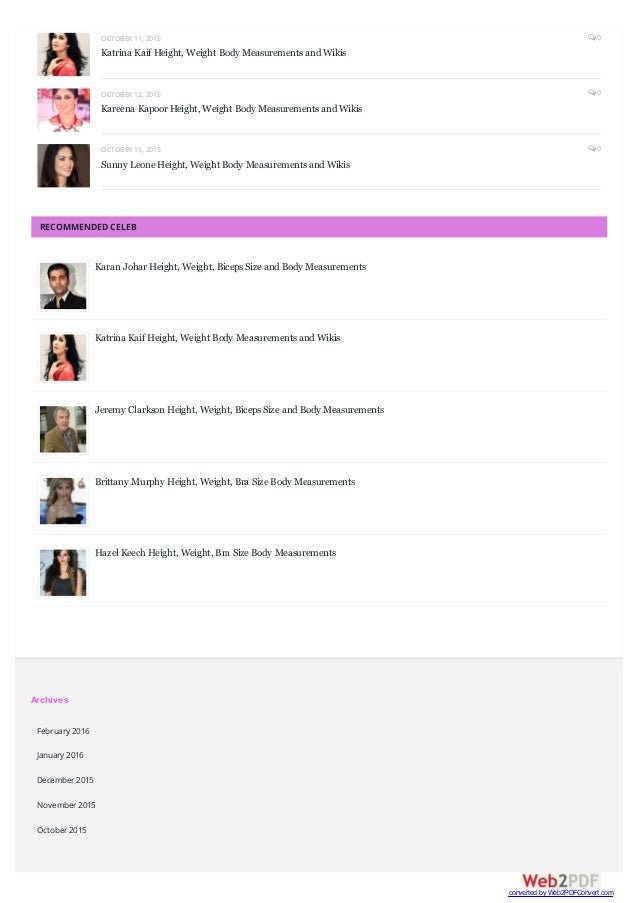Click Hazel Keech recommended thumbnail
Image resolution: width=638 pixels, height=903 pixels.
coord(63,572)
